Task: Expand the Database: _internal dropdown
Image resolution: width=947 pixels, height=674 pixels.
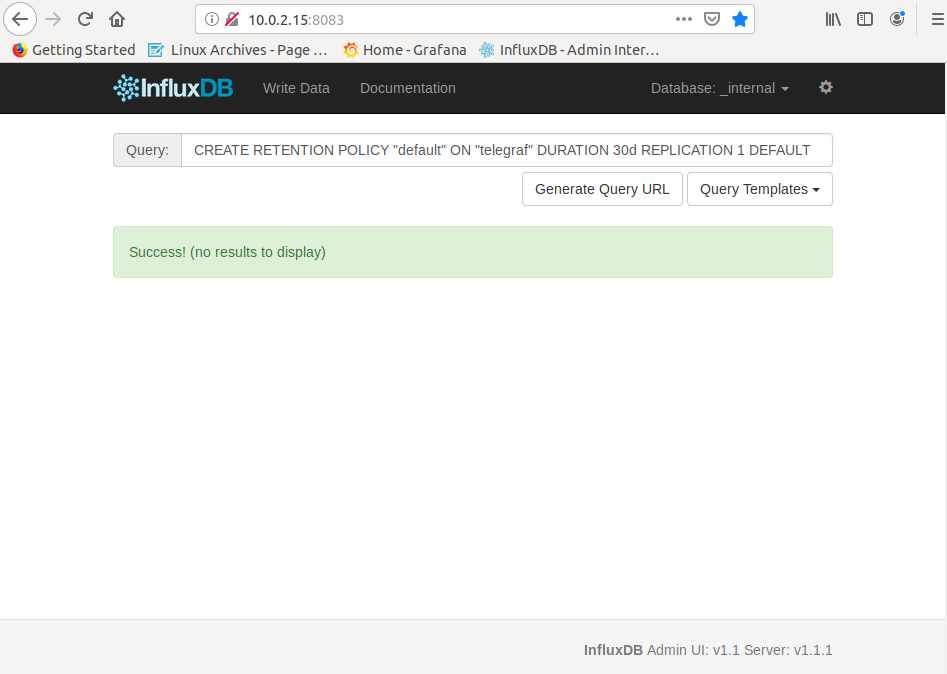Action: 720,88
